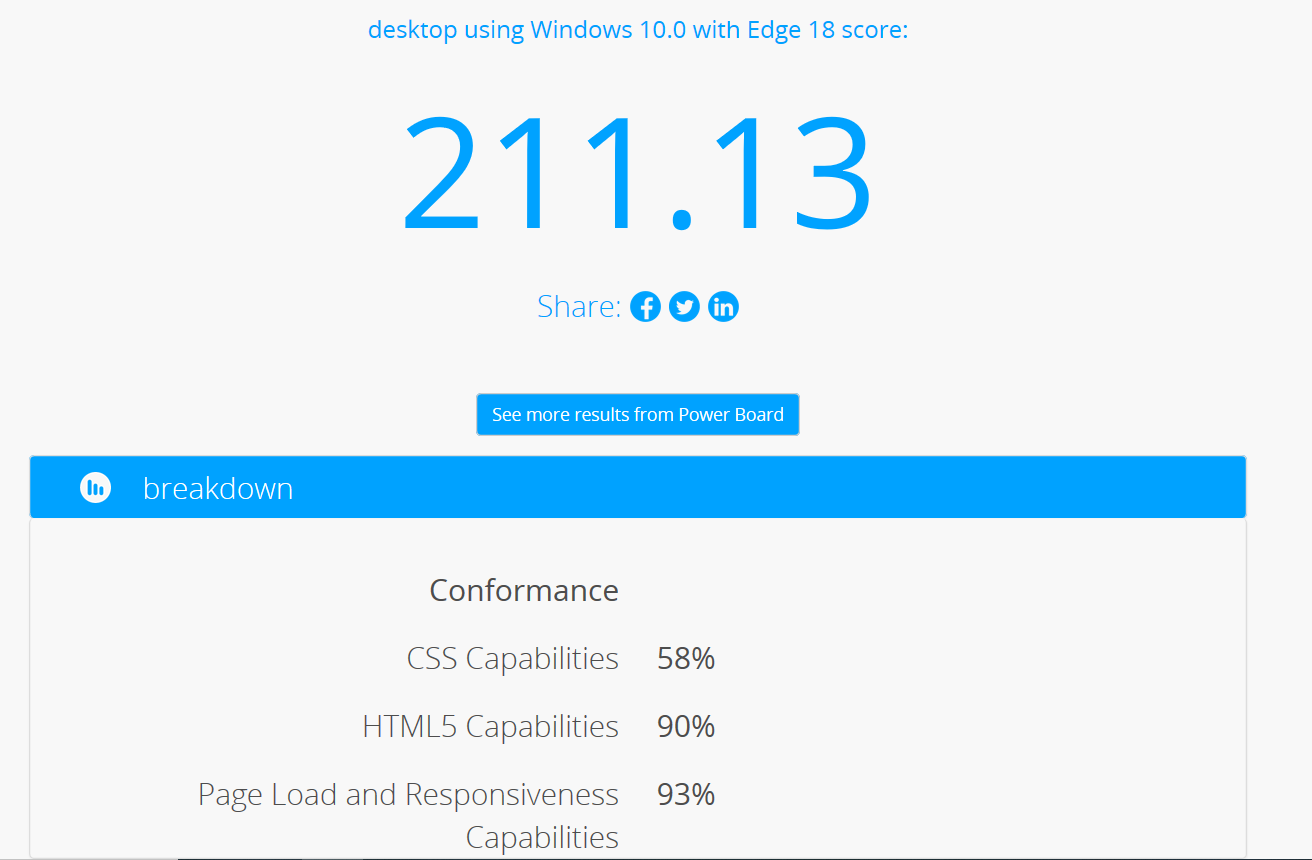Click the 90% HTML5 score value
Image resolution: width=1312 pixels, height=860 pixels.
click(686, 726)
